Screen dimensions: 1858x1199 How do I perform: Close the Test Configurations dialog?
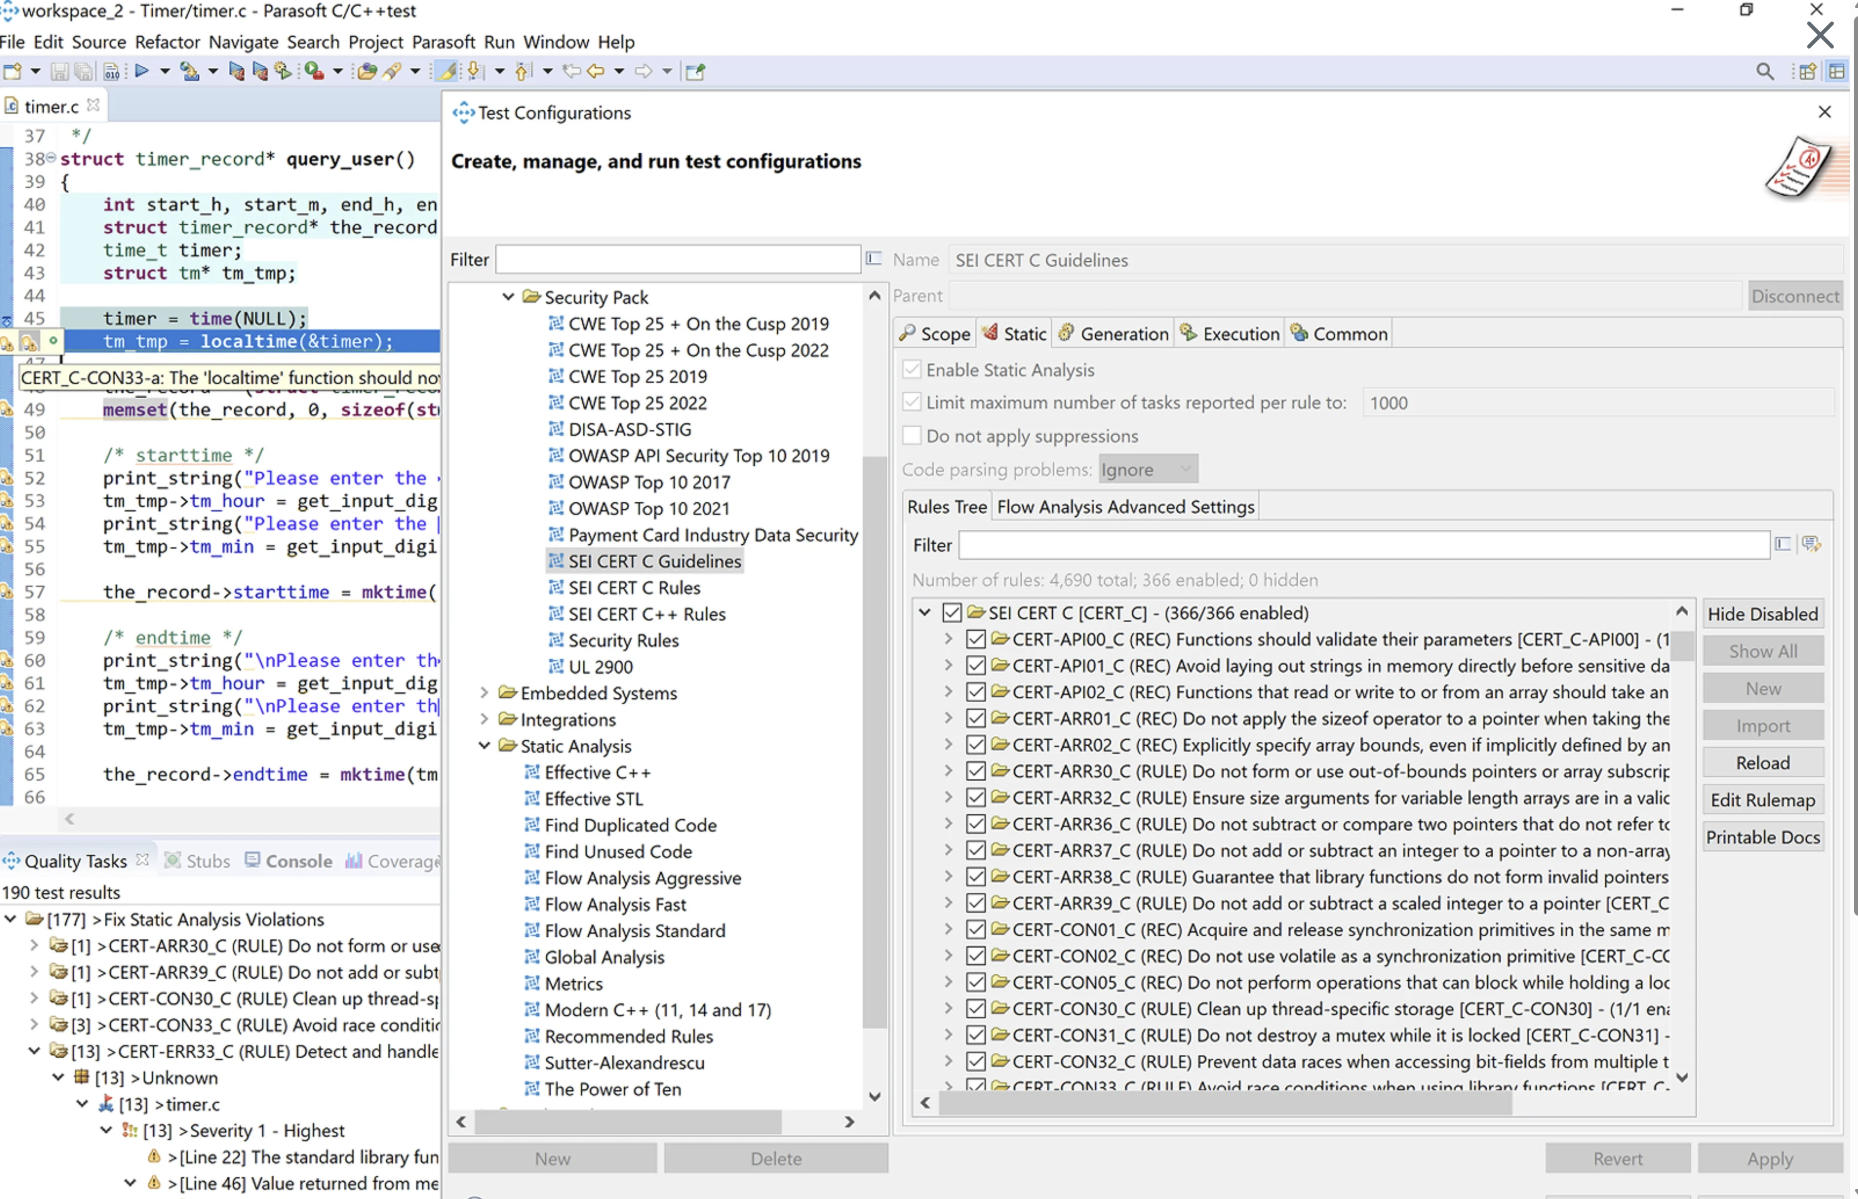click(x=1824, y=112)
